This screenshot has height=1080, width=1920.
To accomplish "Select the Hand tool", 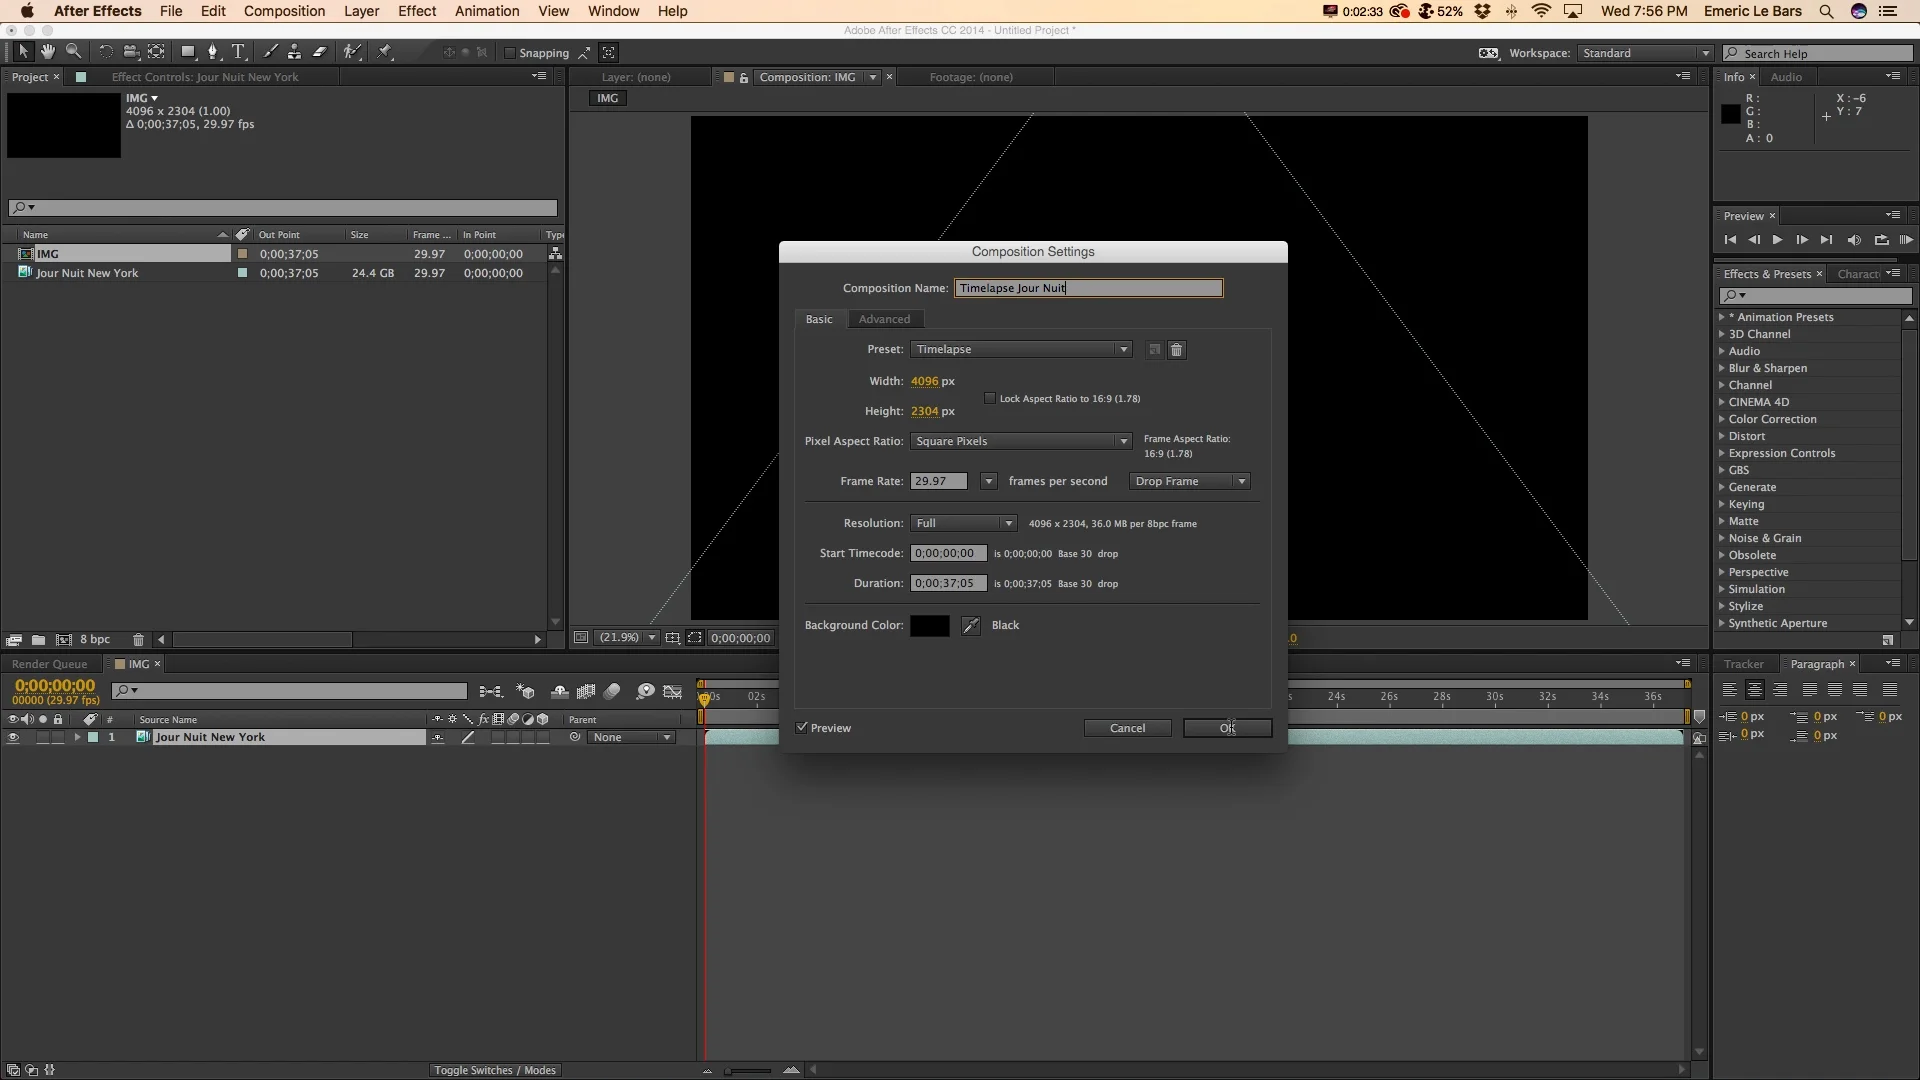I will click(47, 52).
